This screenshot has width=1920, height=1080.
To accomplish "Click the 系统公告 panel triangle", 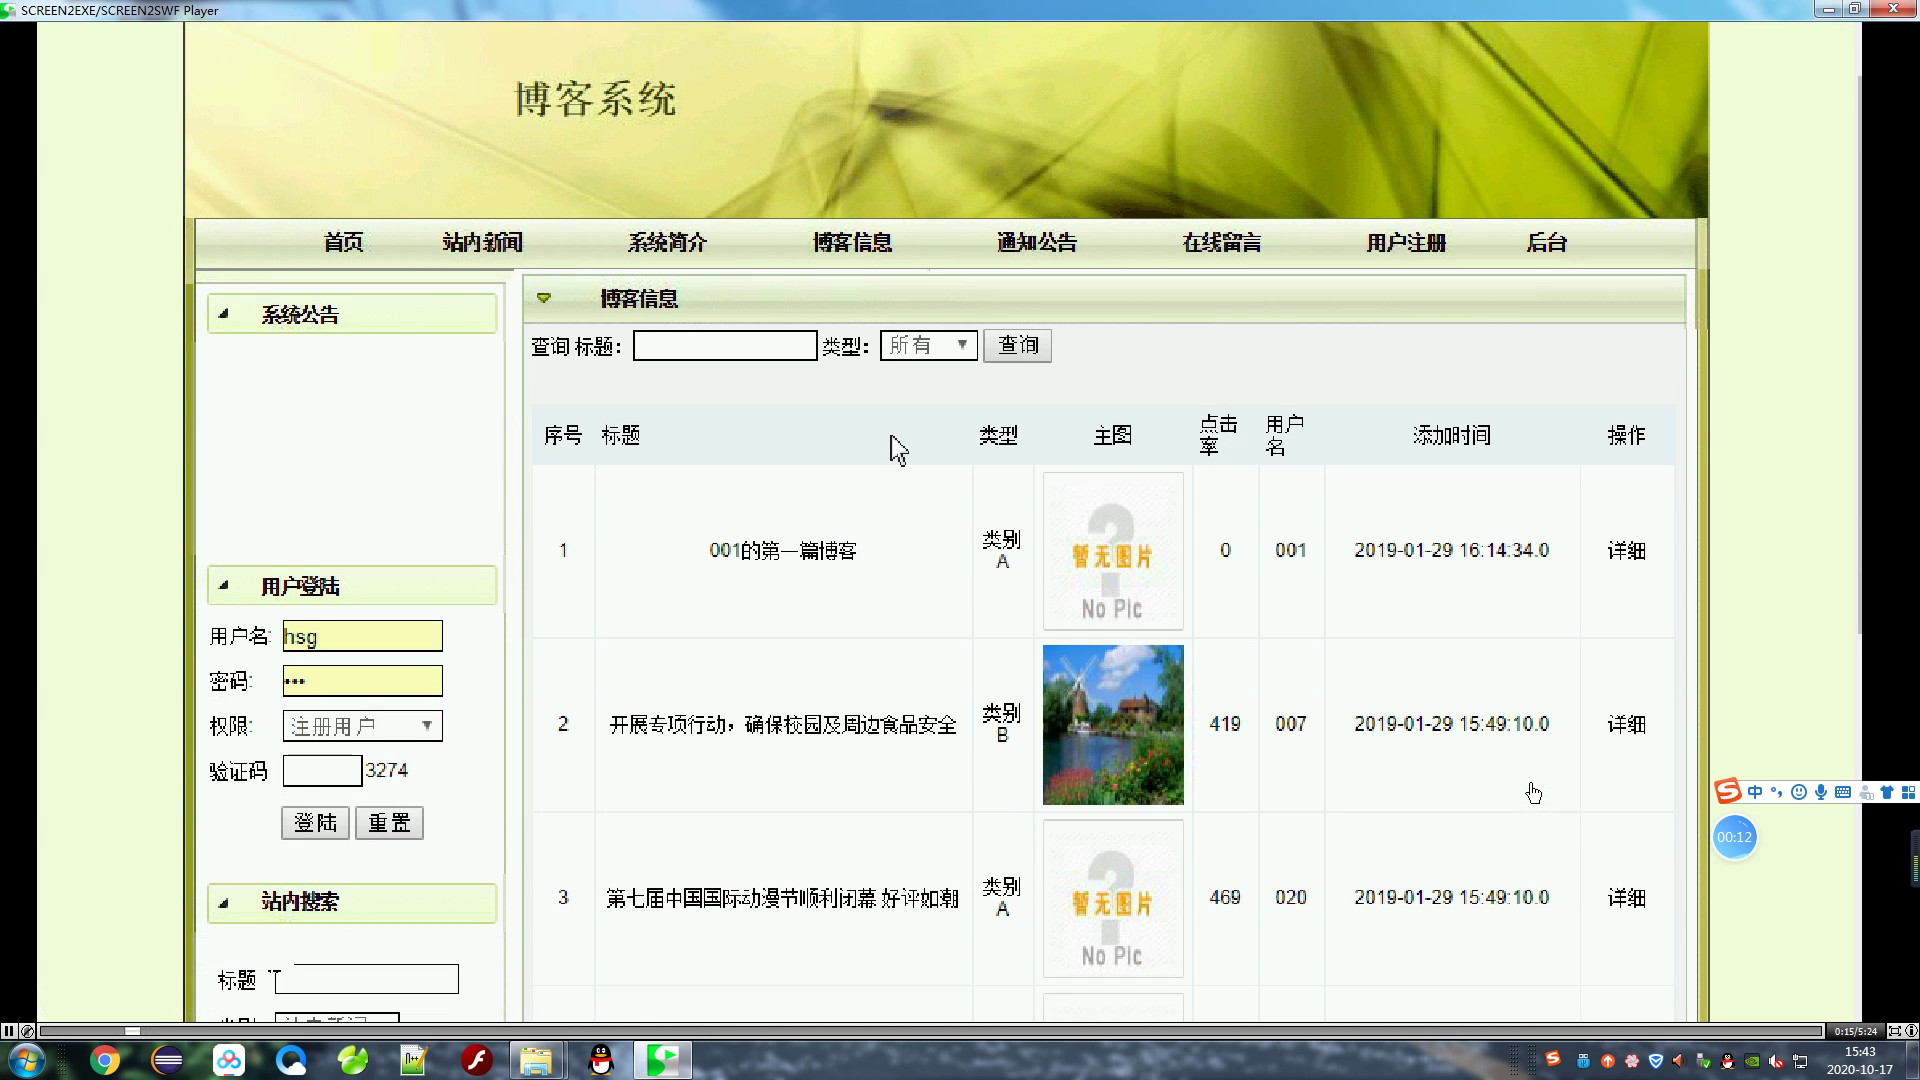I will pyautogui.click(x=224, y=314).
